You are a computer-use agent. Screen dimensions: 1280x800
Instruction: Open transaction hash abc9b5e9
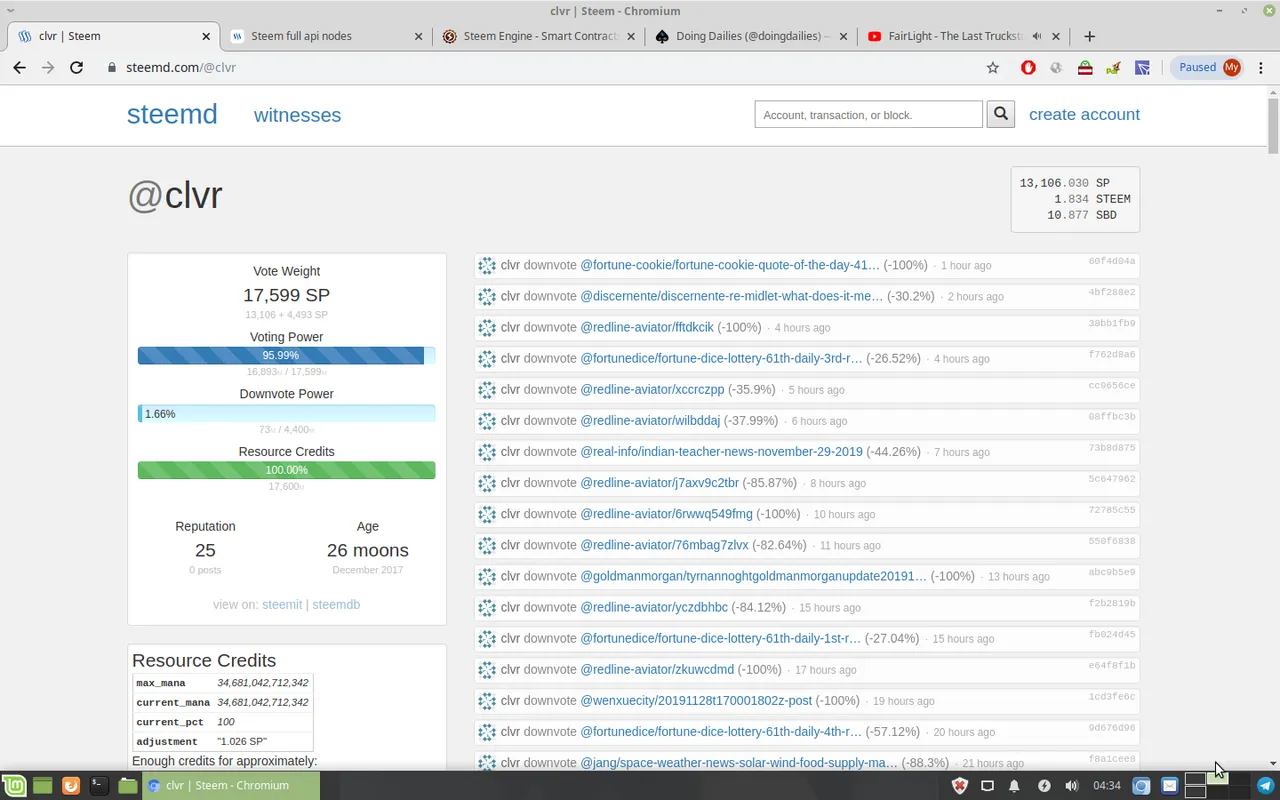coord(1112,572)
